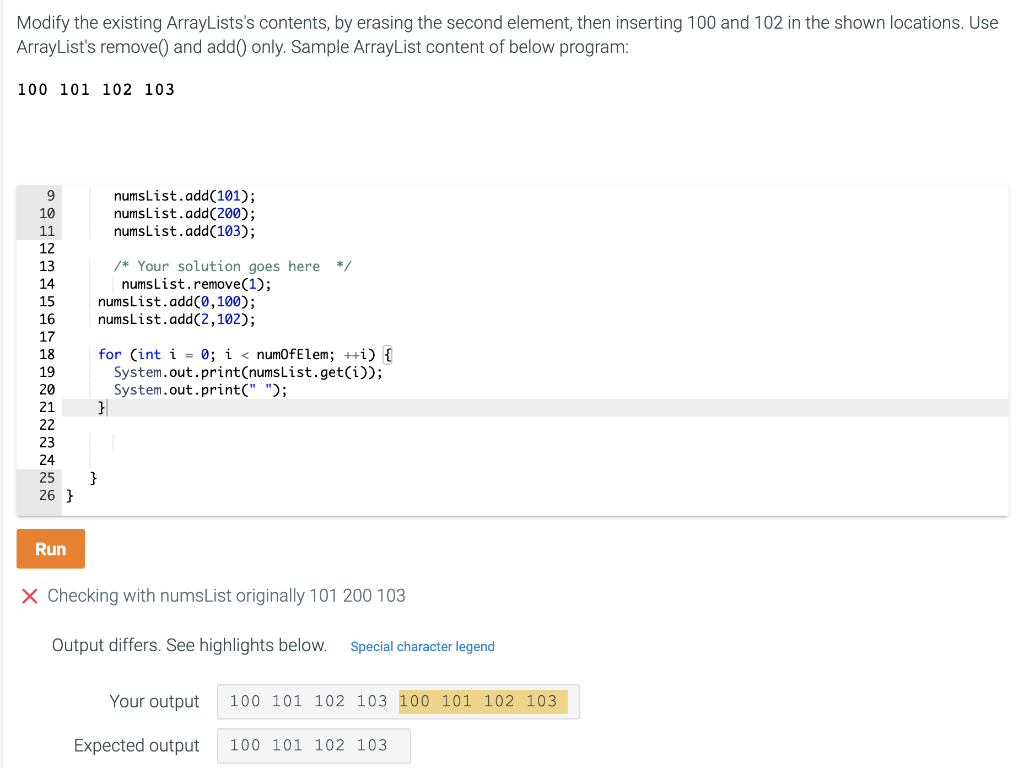Click code line numsList.add(200);
The image size is (1024, 768).
pyautogui.click(x=185, y=214)
